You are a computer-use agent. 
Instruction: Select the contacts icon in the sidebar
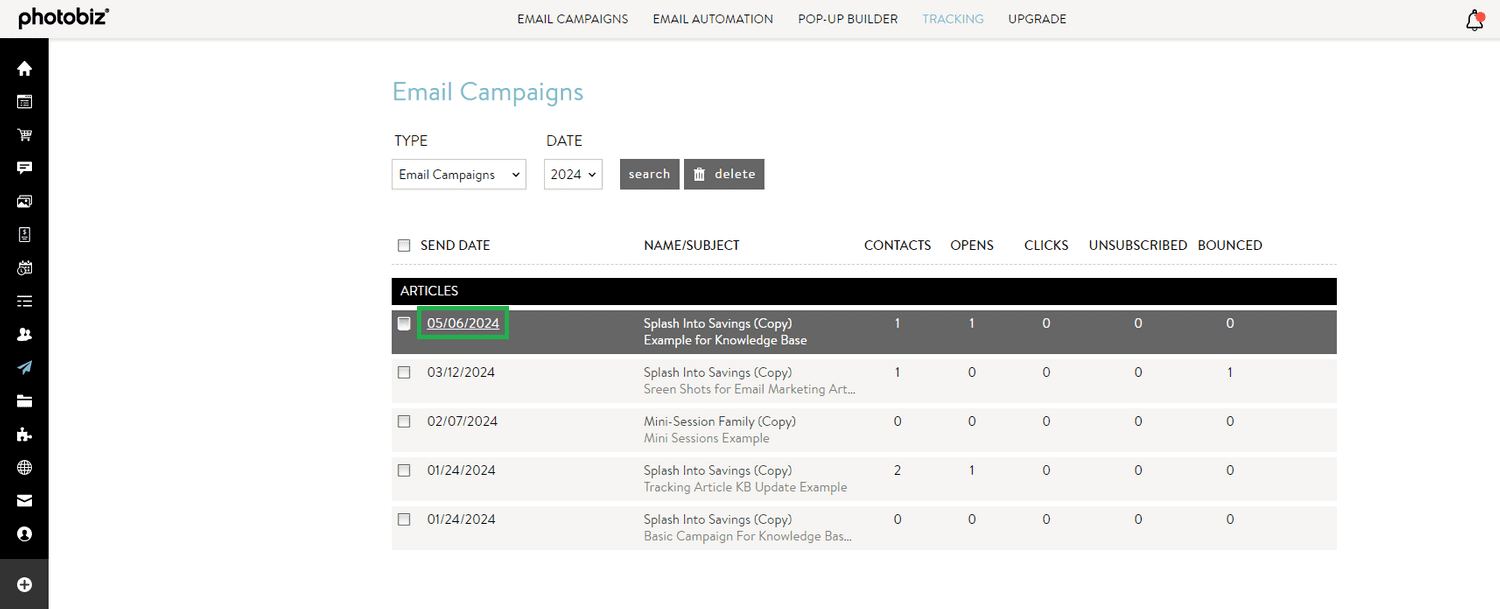coord(24,334)
